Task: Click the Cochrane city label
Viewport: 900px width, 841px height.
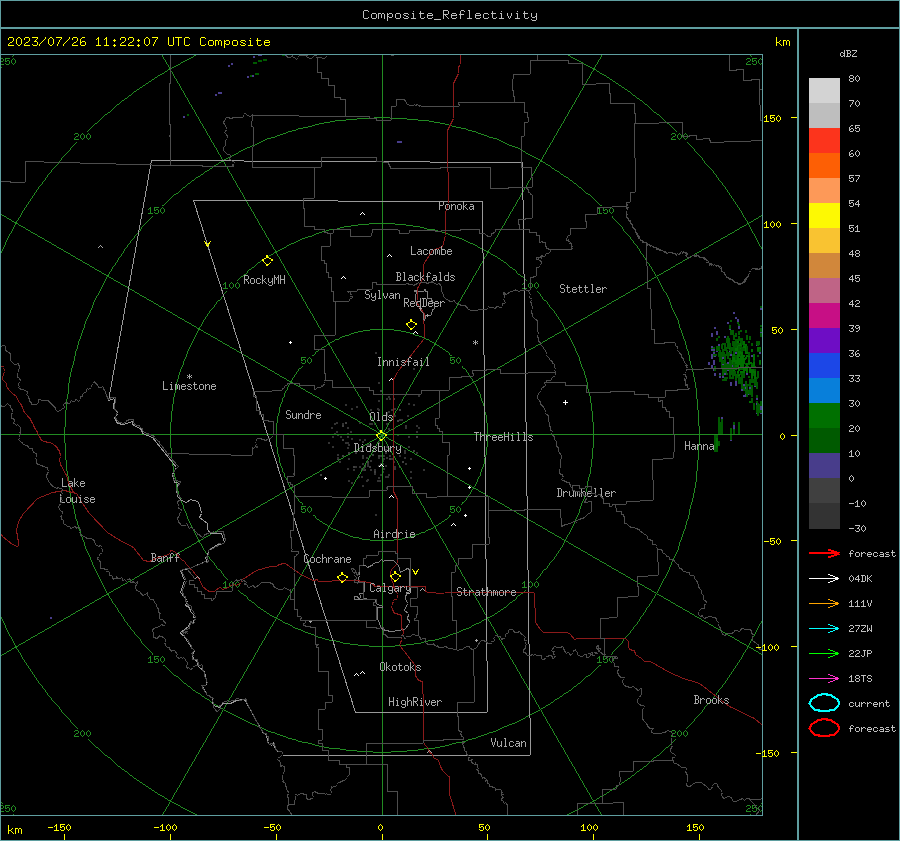Action: click(x=327, y=559)
